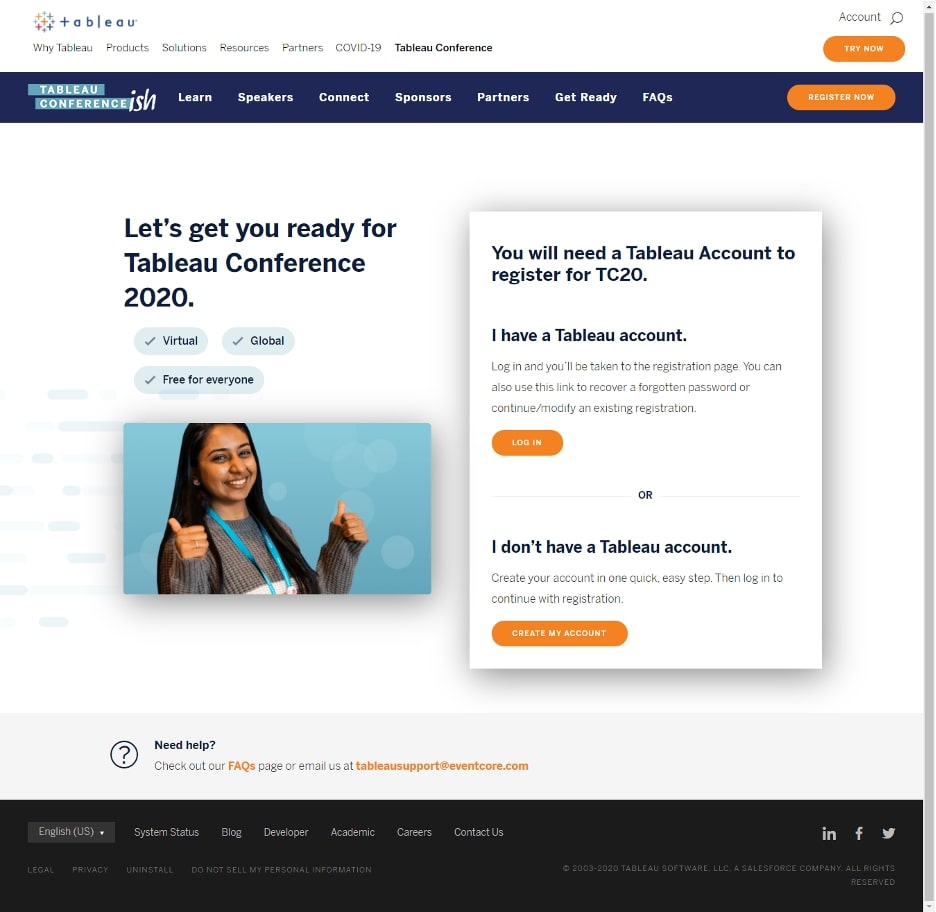Viewport: 936px width, 912px height.
Task: Open Tableau's LinkedIn page icon
Action: click(829, 833)
